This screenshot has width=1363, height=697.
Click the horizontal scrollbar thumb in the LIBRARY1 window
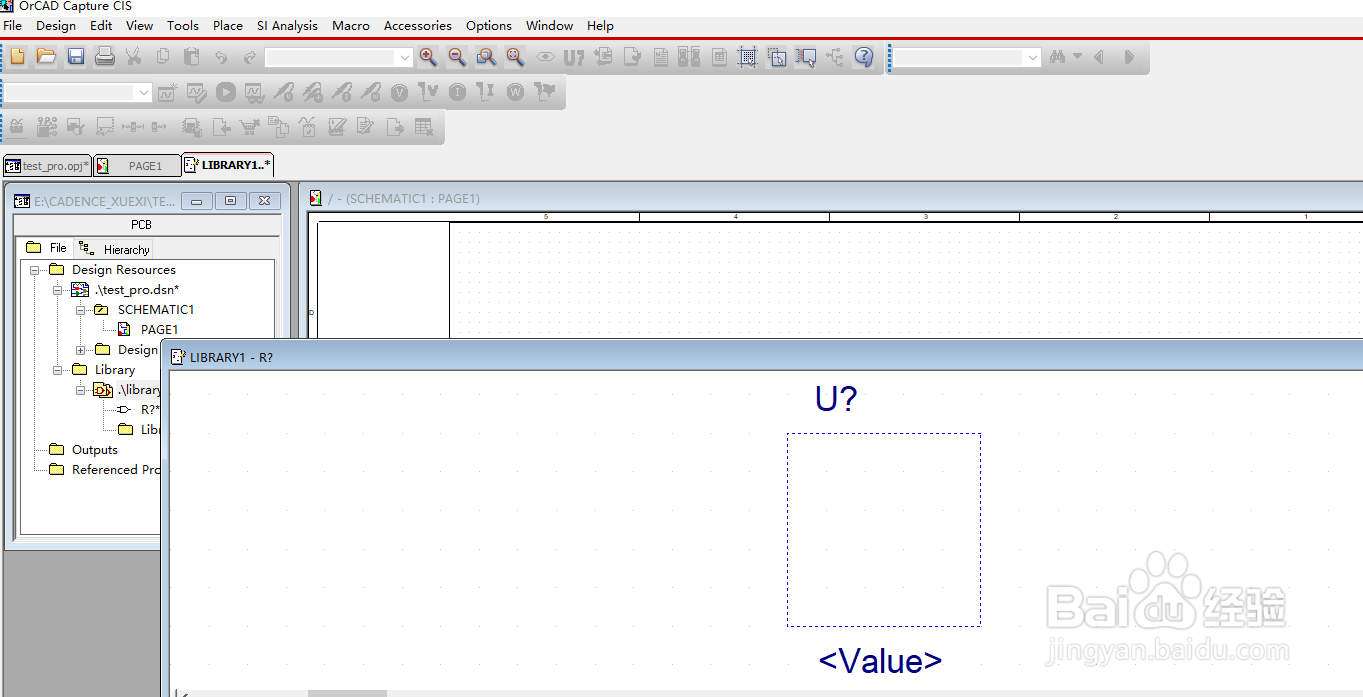[x=347, y=693]
